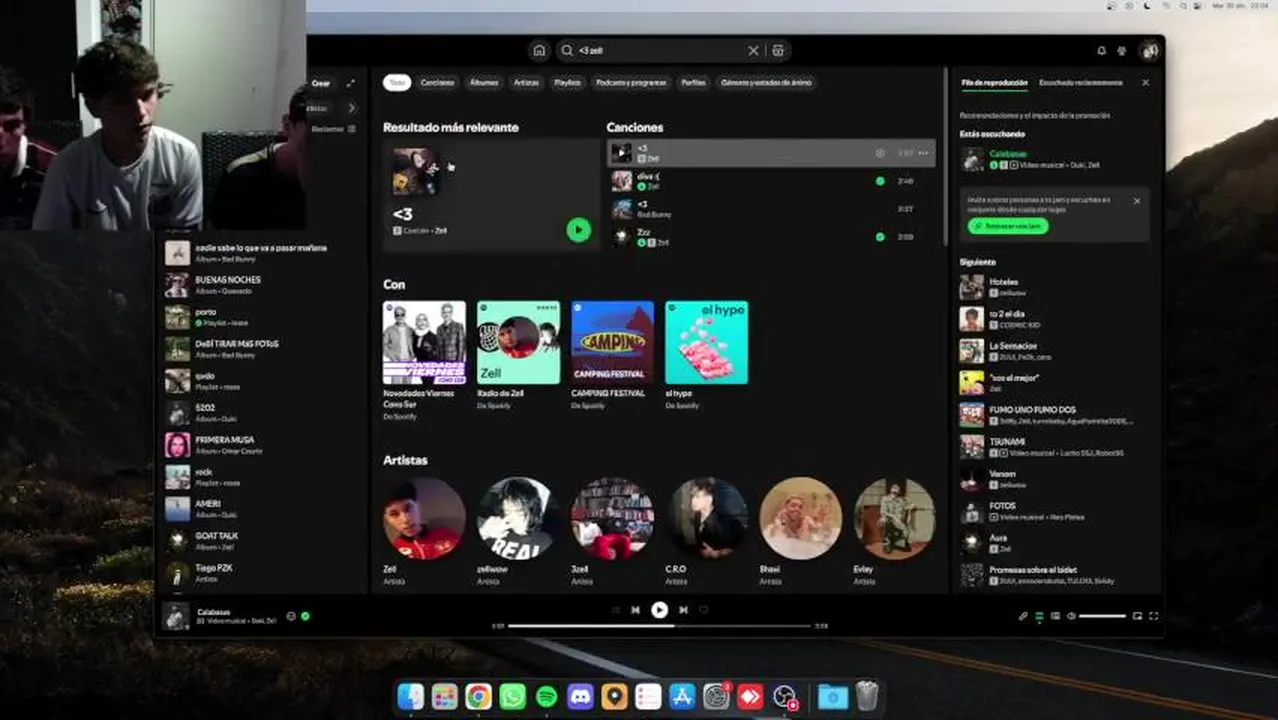This screenshot has height=720, width=1278.
Task: Dismiss the Jam invitation card
Action: tap(1137, 201)
